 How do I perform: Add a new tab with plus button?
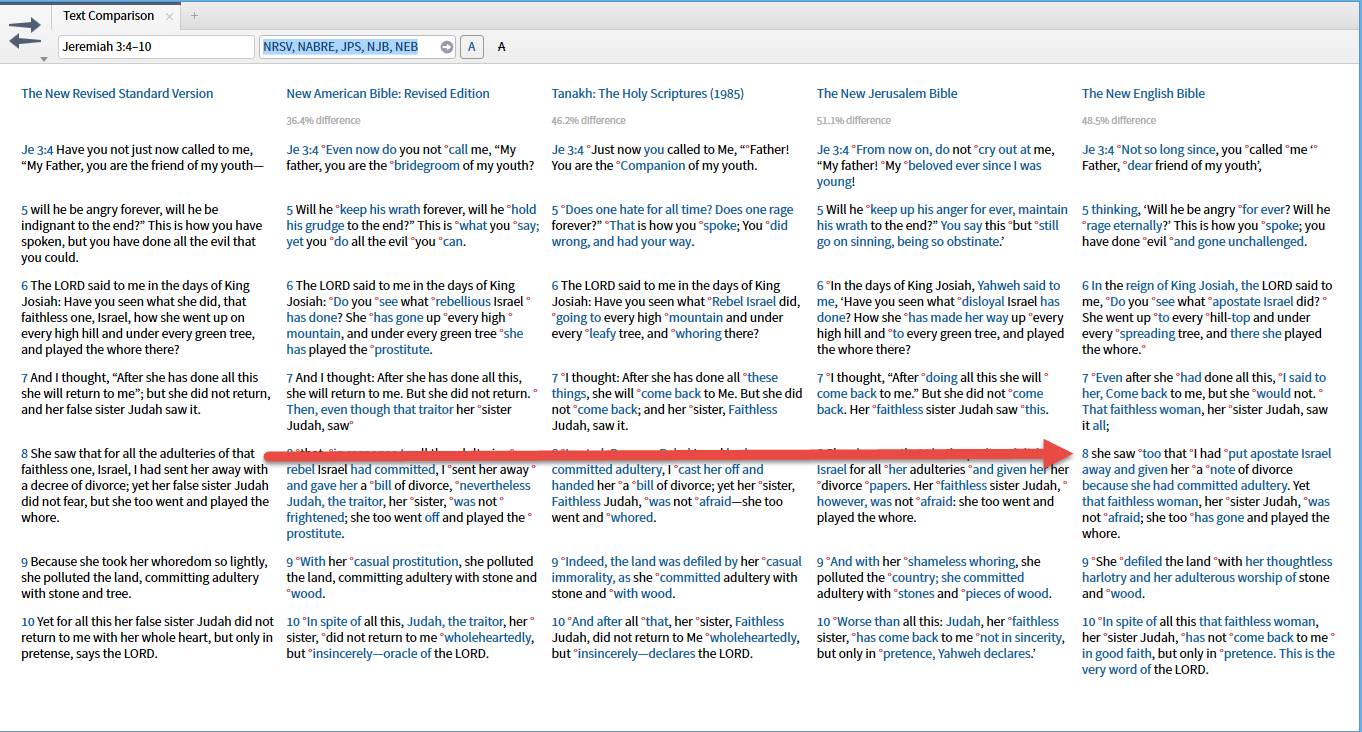[x=194, y=16]
